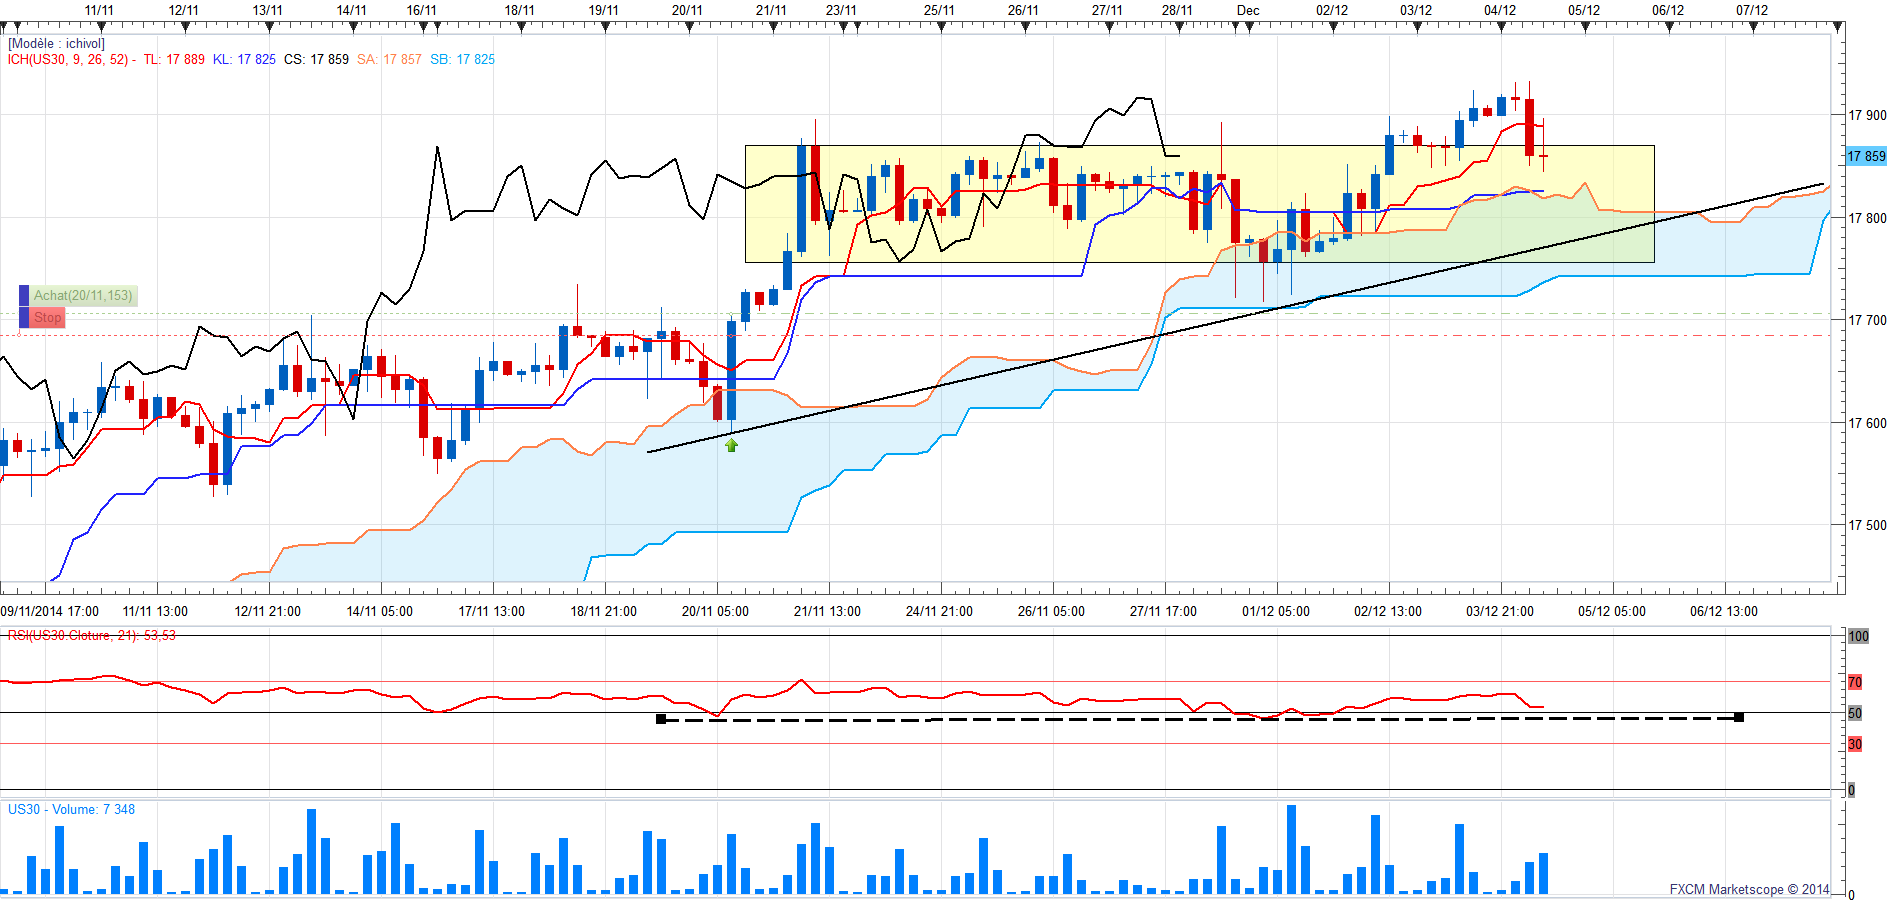Click the RSI(US30.Cloture, 21) indicator label
Screen dimensions: 1903x900
[x=91, y=636]
